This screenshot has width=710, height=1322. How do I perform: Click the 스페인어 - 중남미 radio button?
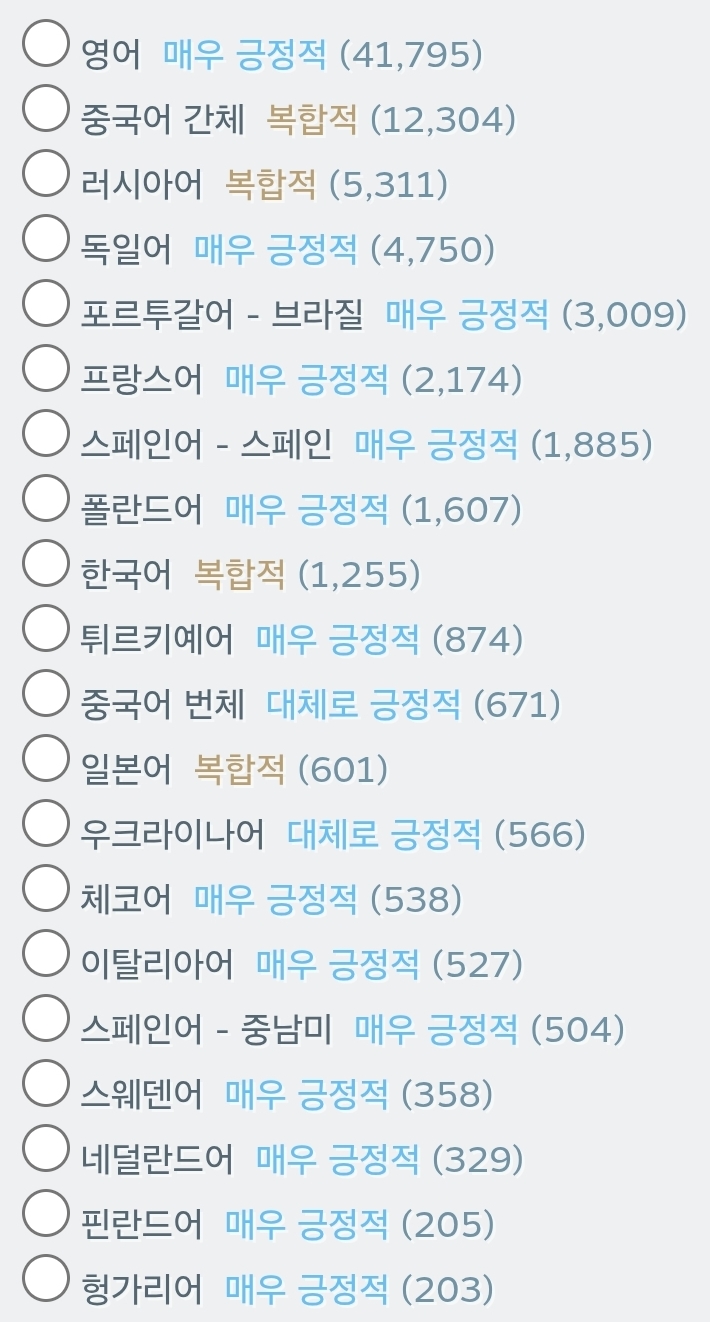pyautogui.click(x=45, y=1018)
